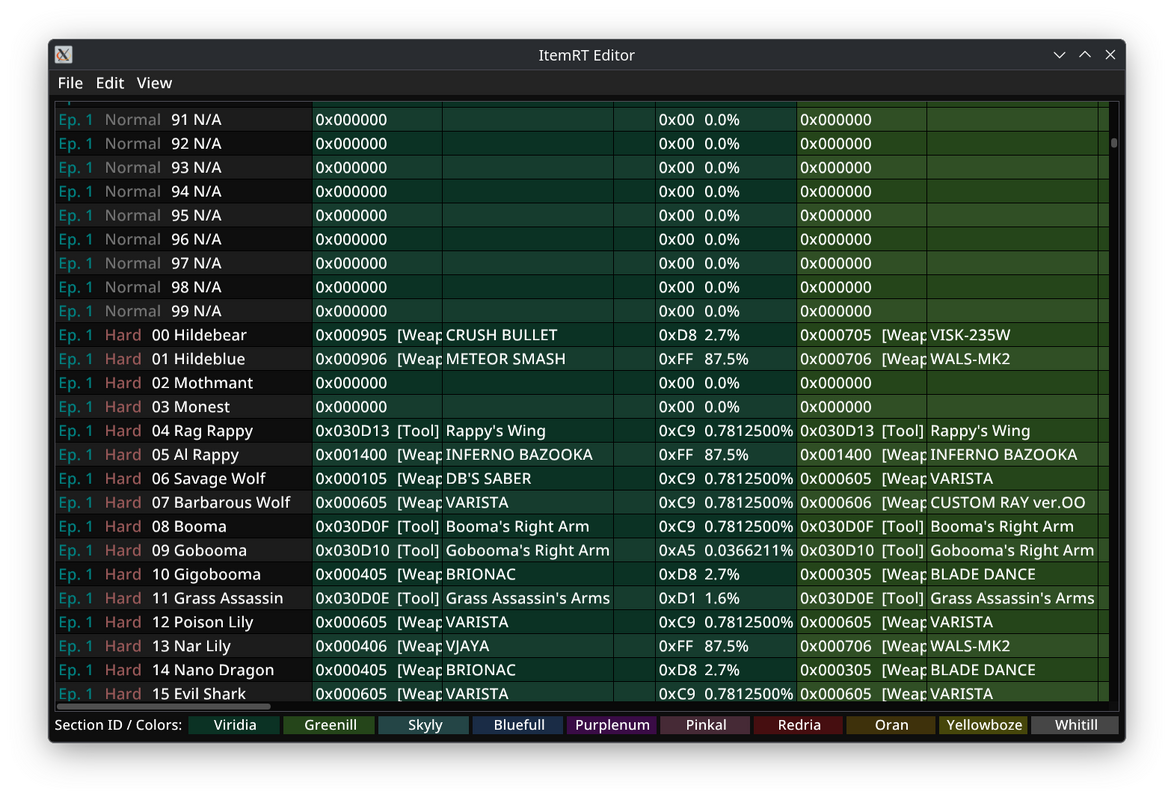The width and height of the screenshot is (1174, 800).
Task: Select the Greenill section color
Action: click(x=328, y=725)
